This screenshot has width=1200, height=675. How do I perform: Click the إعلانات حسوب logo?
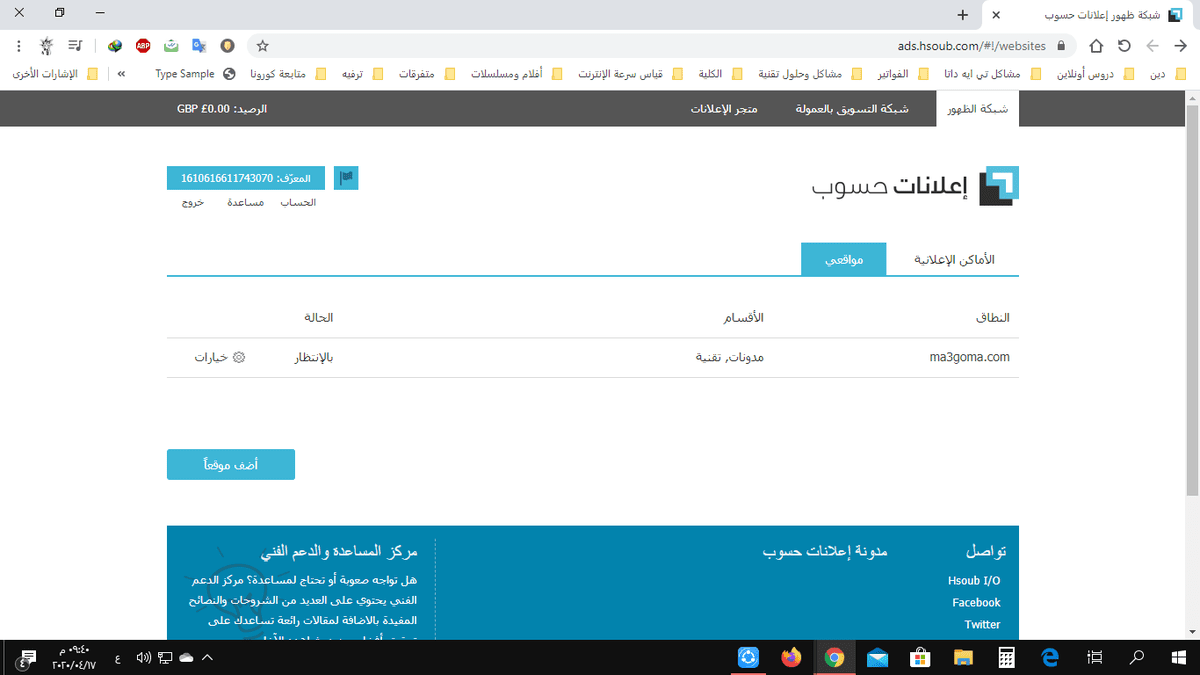(x=914, y=186)
